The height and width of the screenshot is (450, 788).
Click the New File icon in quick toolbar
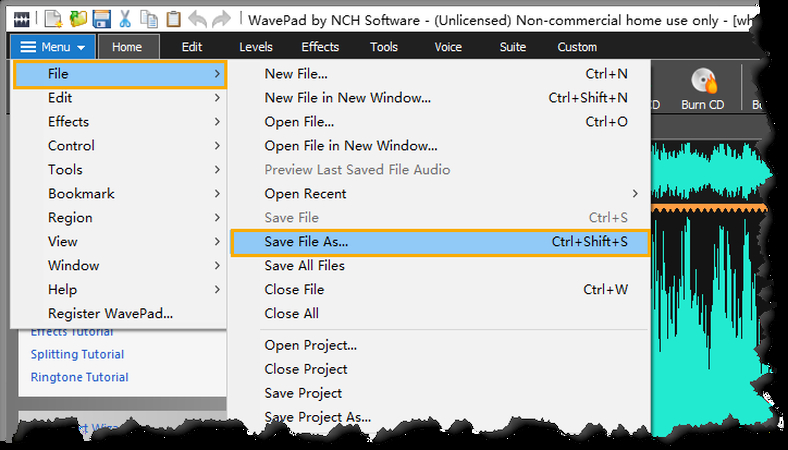pyautogui.click(x=53, y=18)
